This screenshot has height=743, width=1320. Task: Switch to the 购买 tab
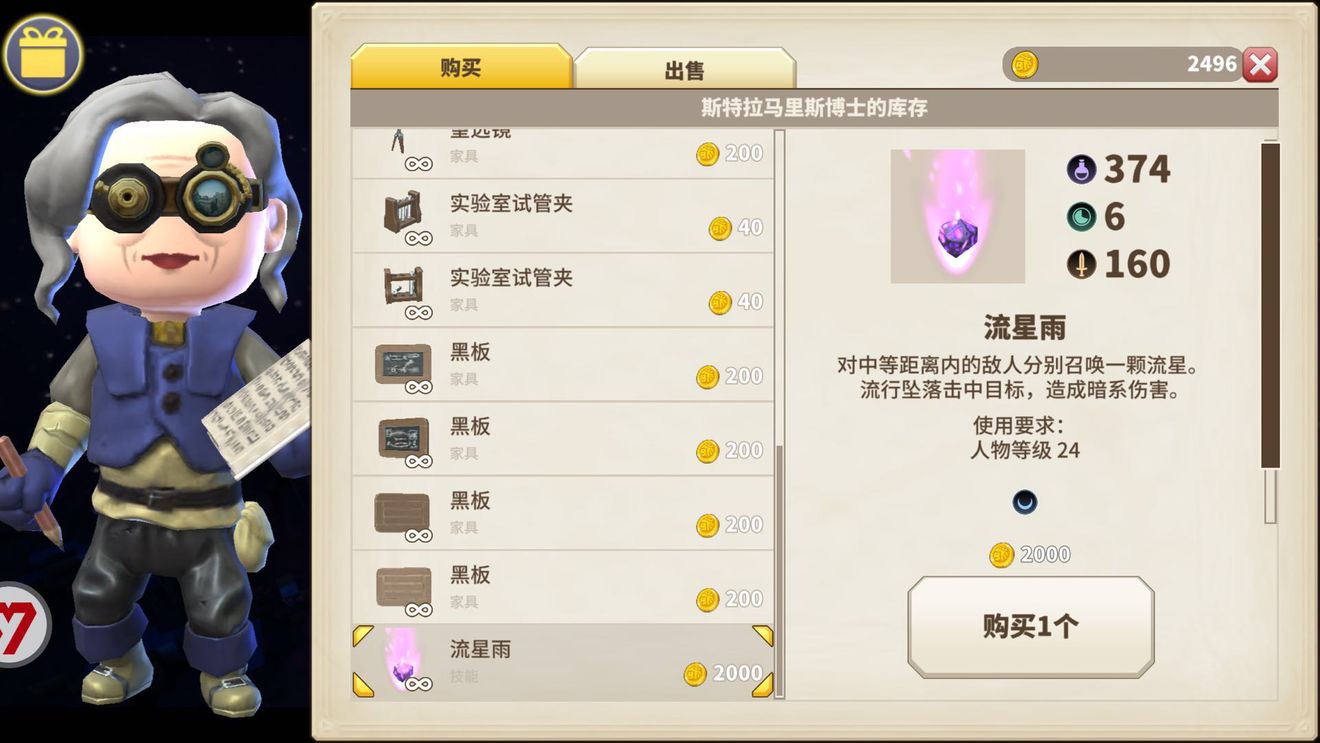click(461, 67)
